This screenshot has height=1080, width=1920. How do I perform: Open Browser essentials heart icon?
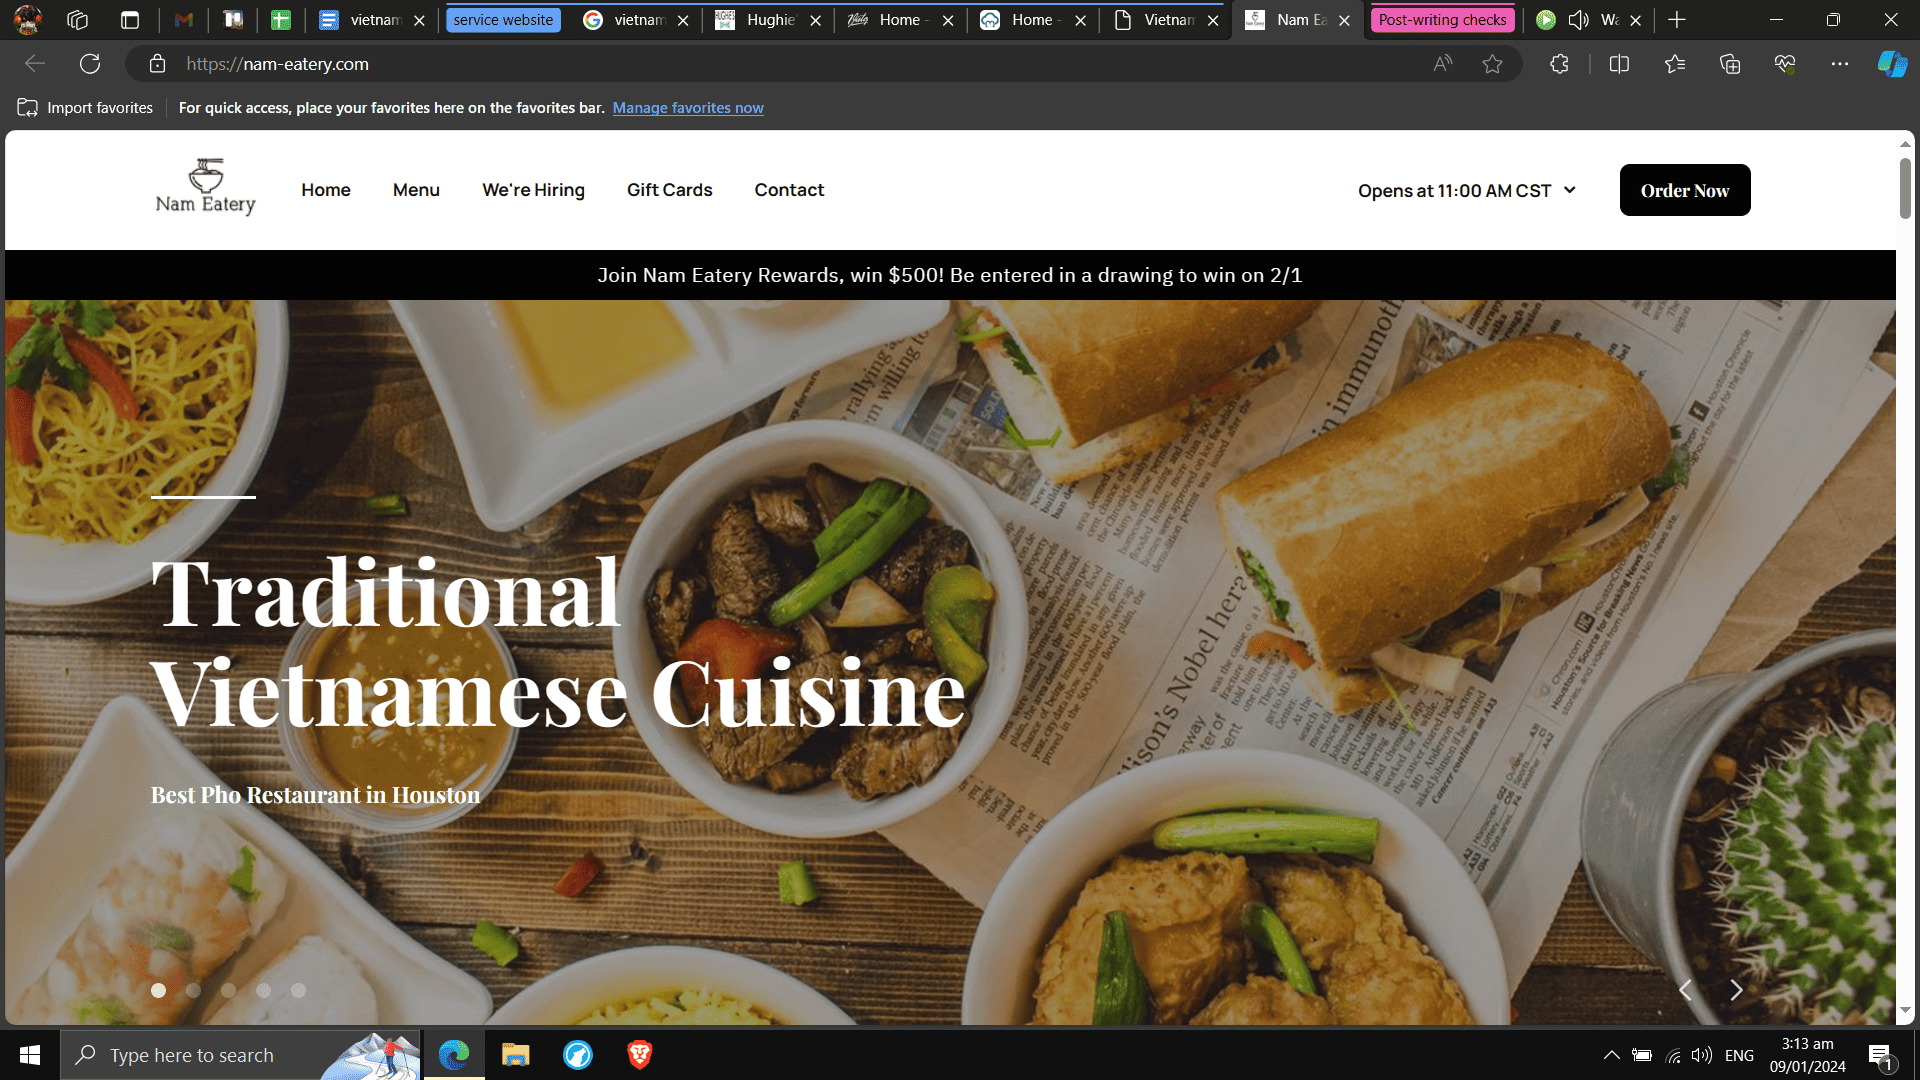point(1785,64)
